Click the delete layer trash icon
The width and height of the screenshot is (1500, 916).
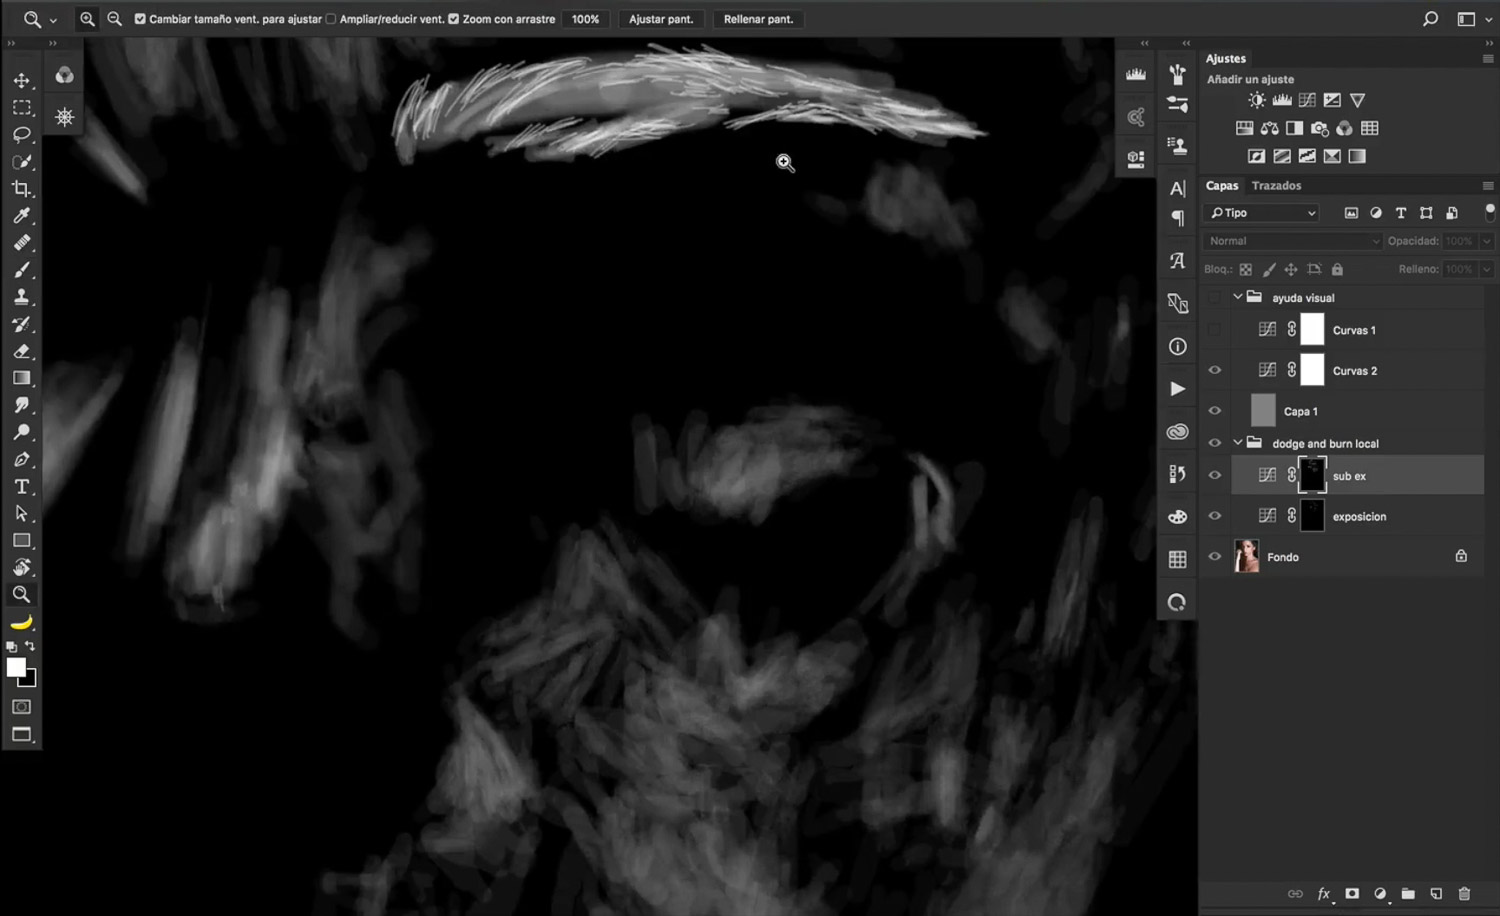(x=1464, y=894)
